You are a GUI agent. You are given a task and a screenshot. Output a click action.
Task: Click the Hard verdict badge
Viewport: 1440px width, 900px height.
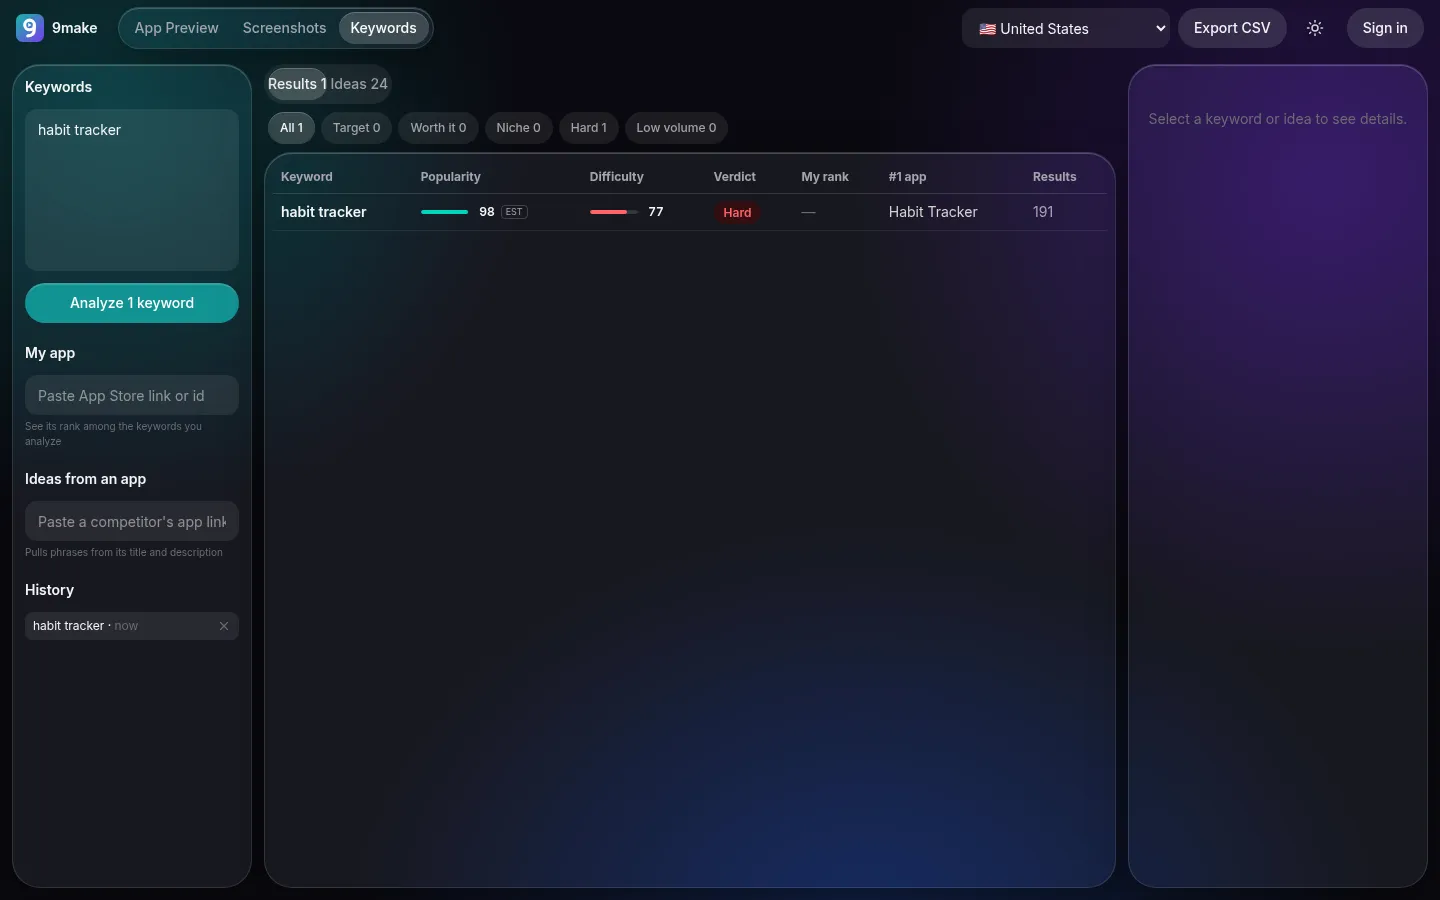point(737,212)
